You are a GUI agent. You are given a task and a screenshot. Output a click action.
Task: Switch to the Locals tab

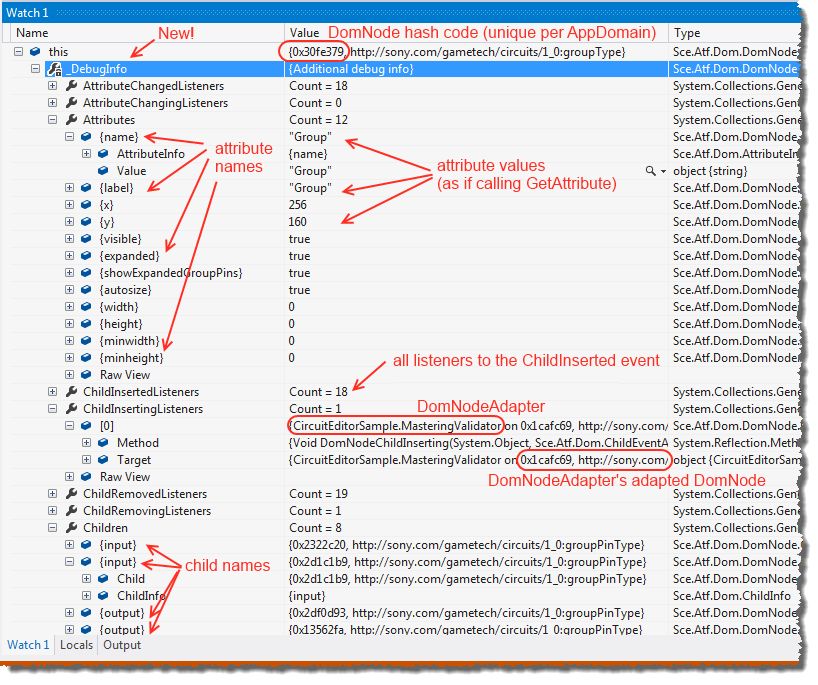[76, 645]
